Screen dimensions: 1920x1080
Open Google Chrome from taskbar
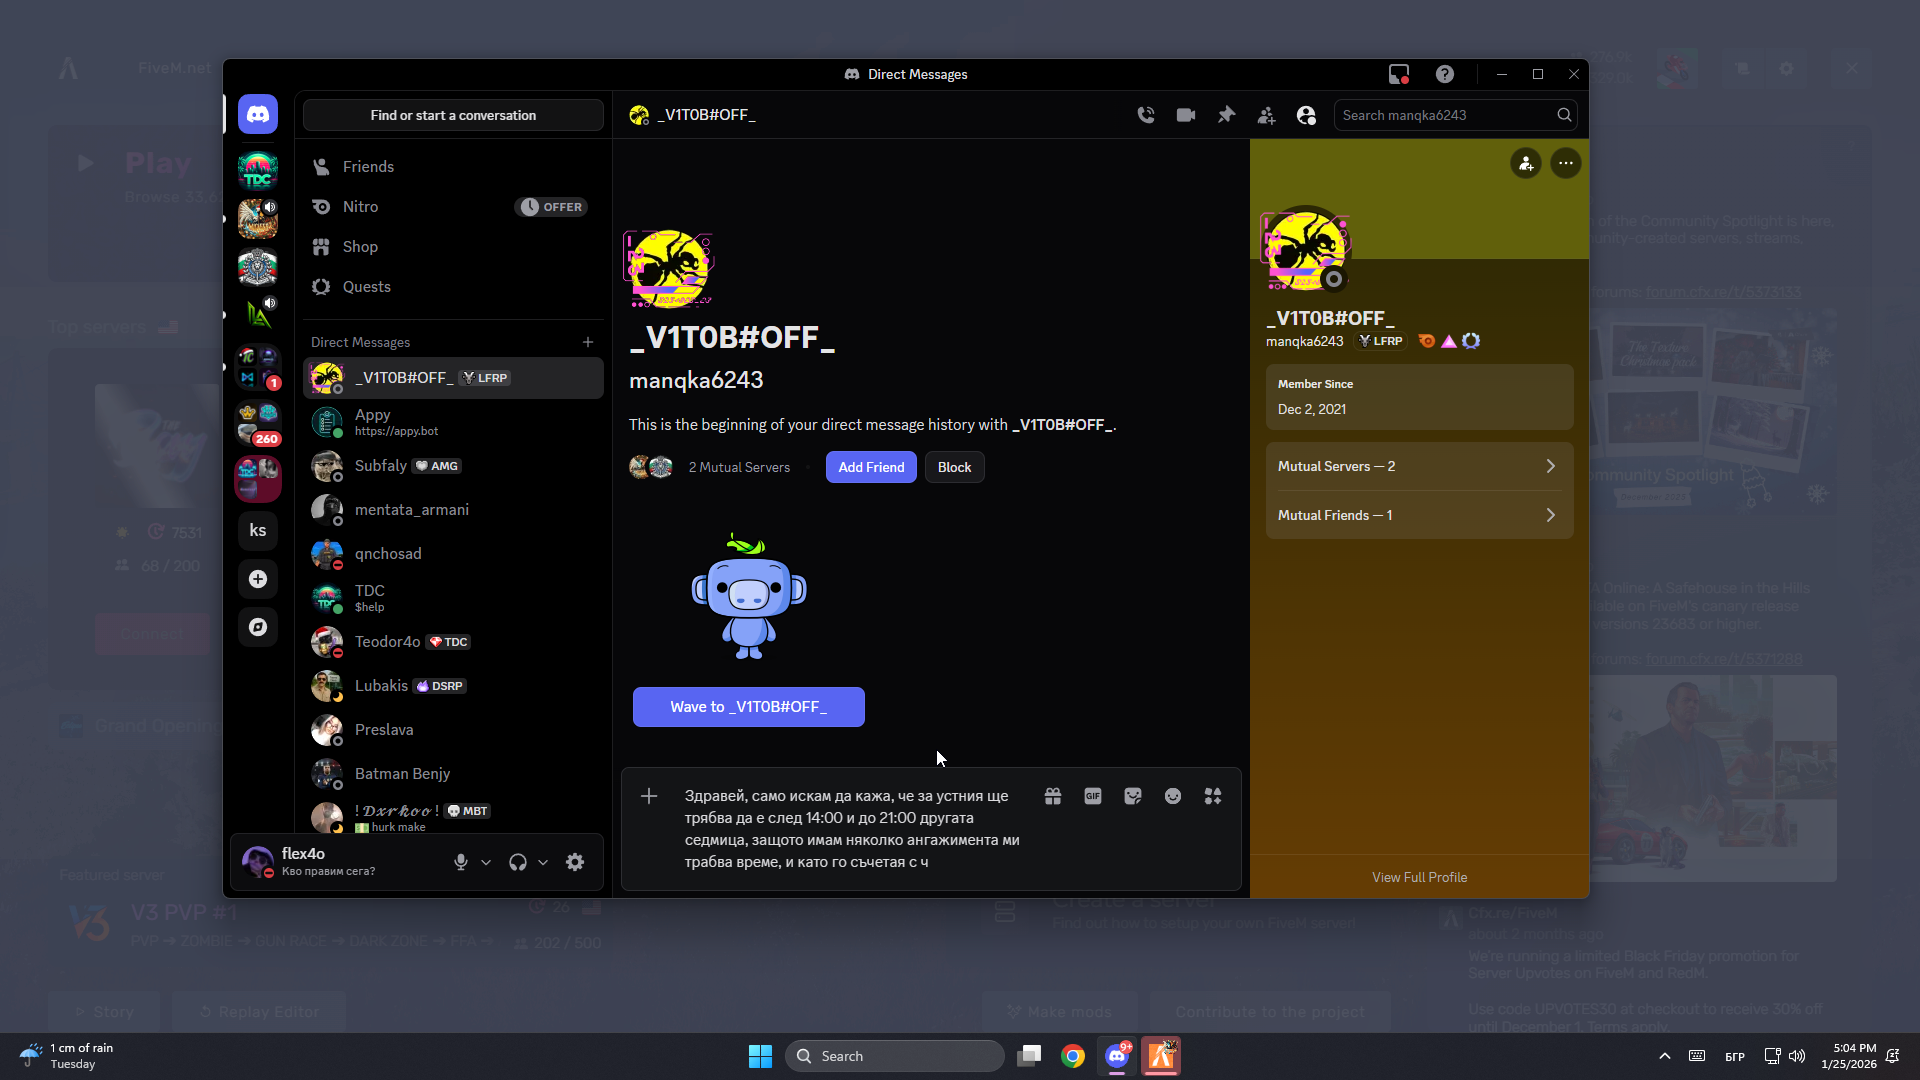point(1073,1056)
